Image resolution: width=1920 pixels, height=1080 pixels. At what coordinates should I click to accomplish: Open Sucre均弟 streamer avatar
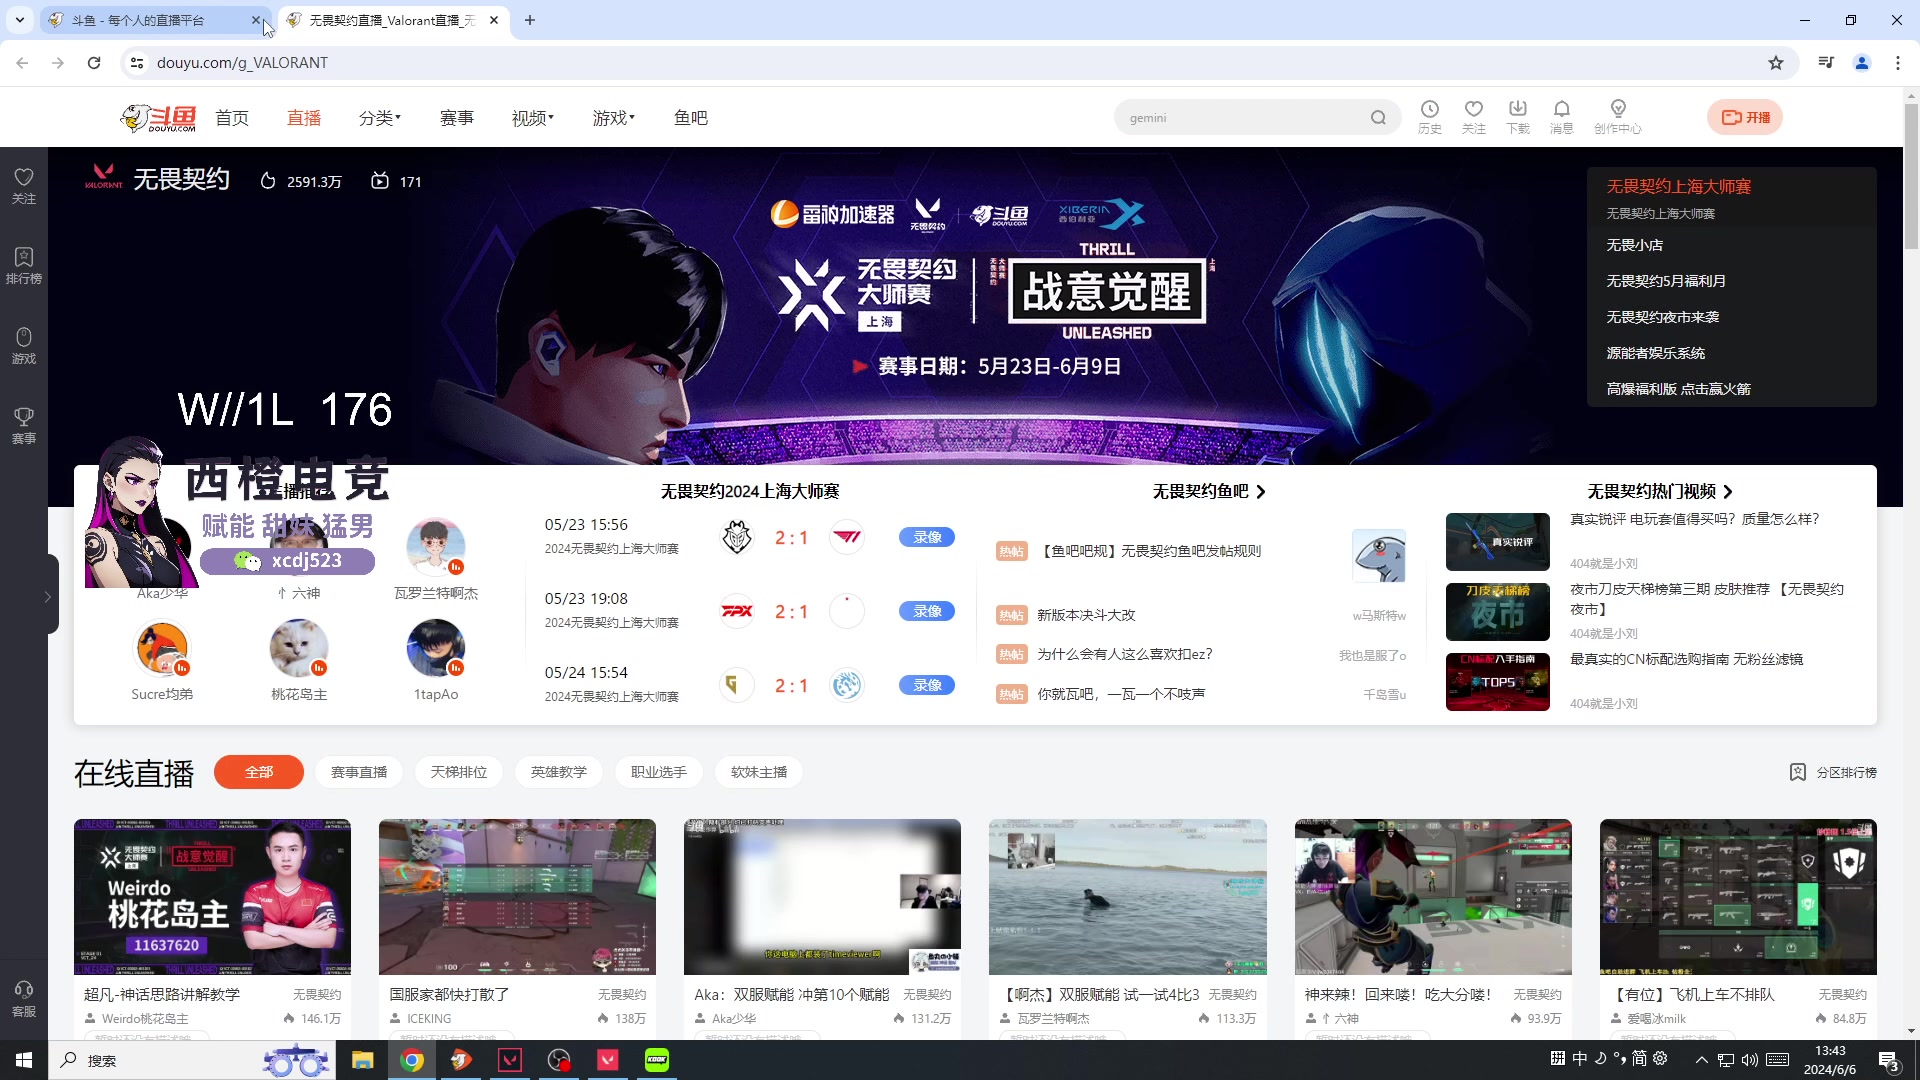[162, 648]
